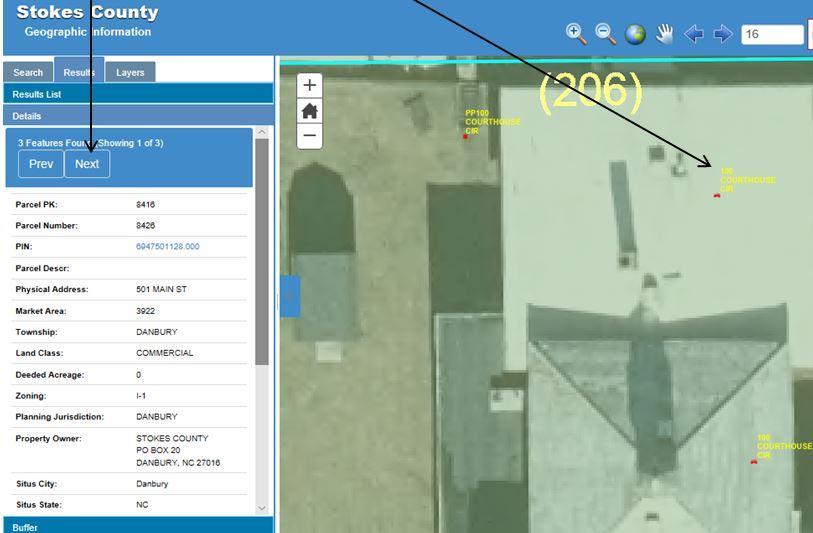Select the zoom in magnifier tool
This screenshot has height=533, width=813.
(x=576, y=33)
